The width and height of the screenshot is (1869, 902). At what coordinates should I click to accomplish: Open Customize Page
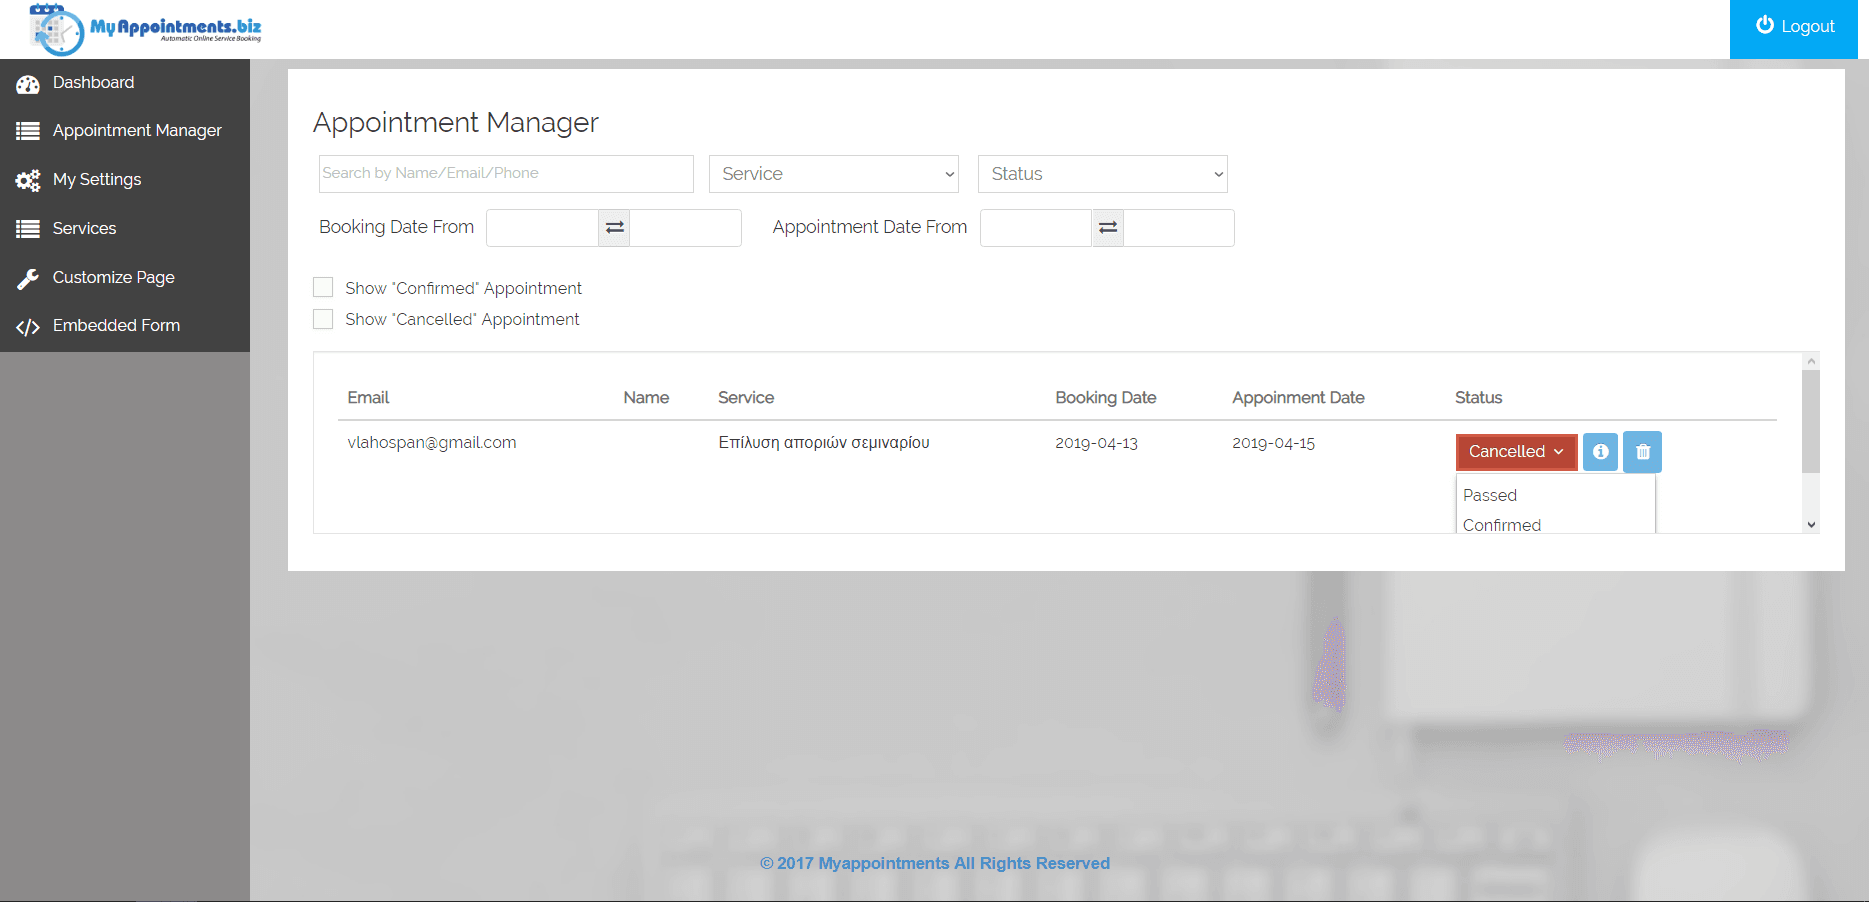113,277
